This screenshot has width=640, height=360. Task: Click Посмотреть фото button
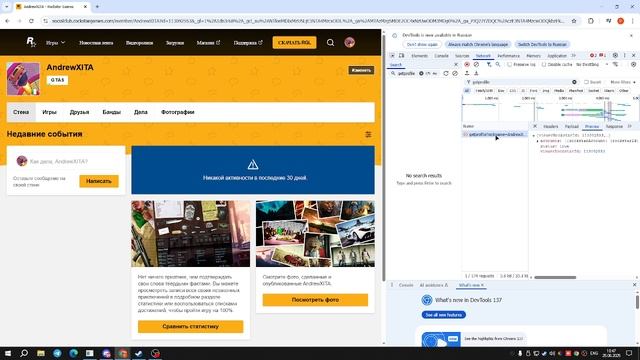315,300
